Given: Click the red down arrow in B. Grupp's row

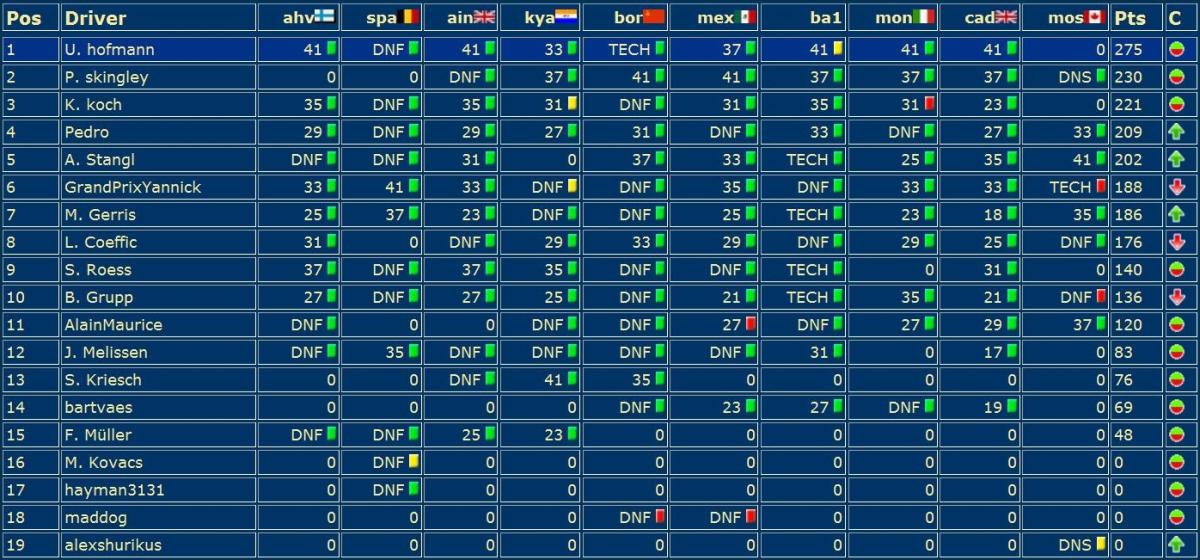Looking at the screenshot, I should [x=1177, y=297].
